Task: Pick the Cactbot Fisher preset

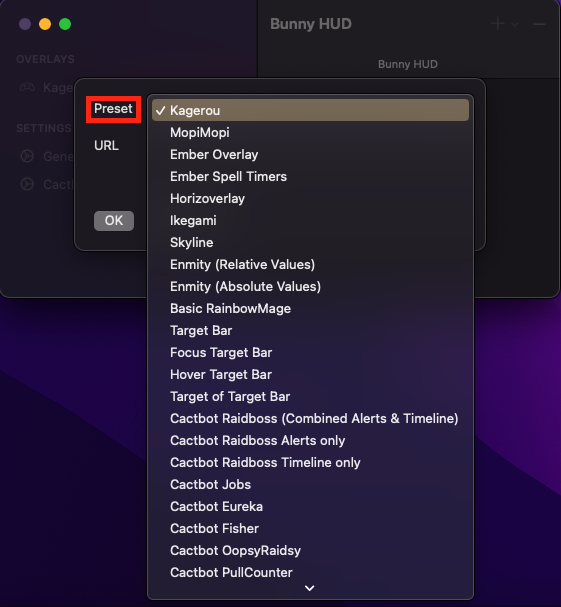Action: click(310, 528)
